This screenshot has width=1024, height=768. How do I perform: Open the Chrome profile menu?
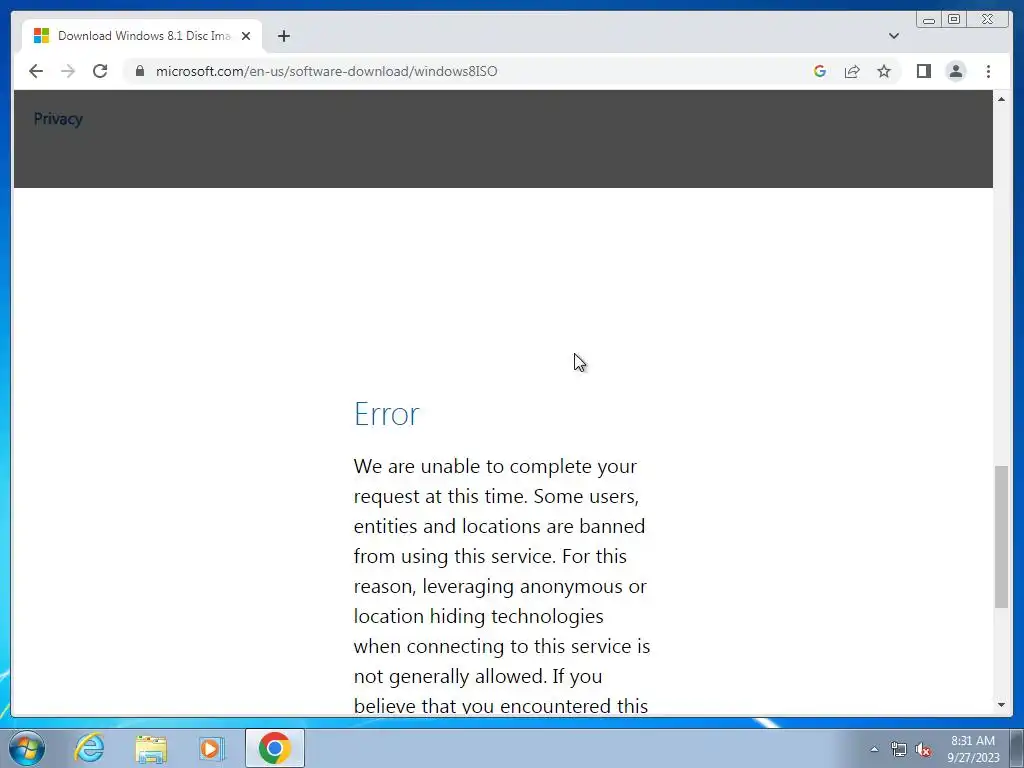955,71
